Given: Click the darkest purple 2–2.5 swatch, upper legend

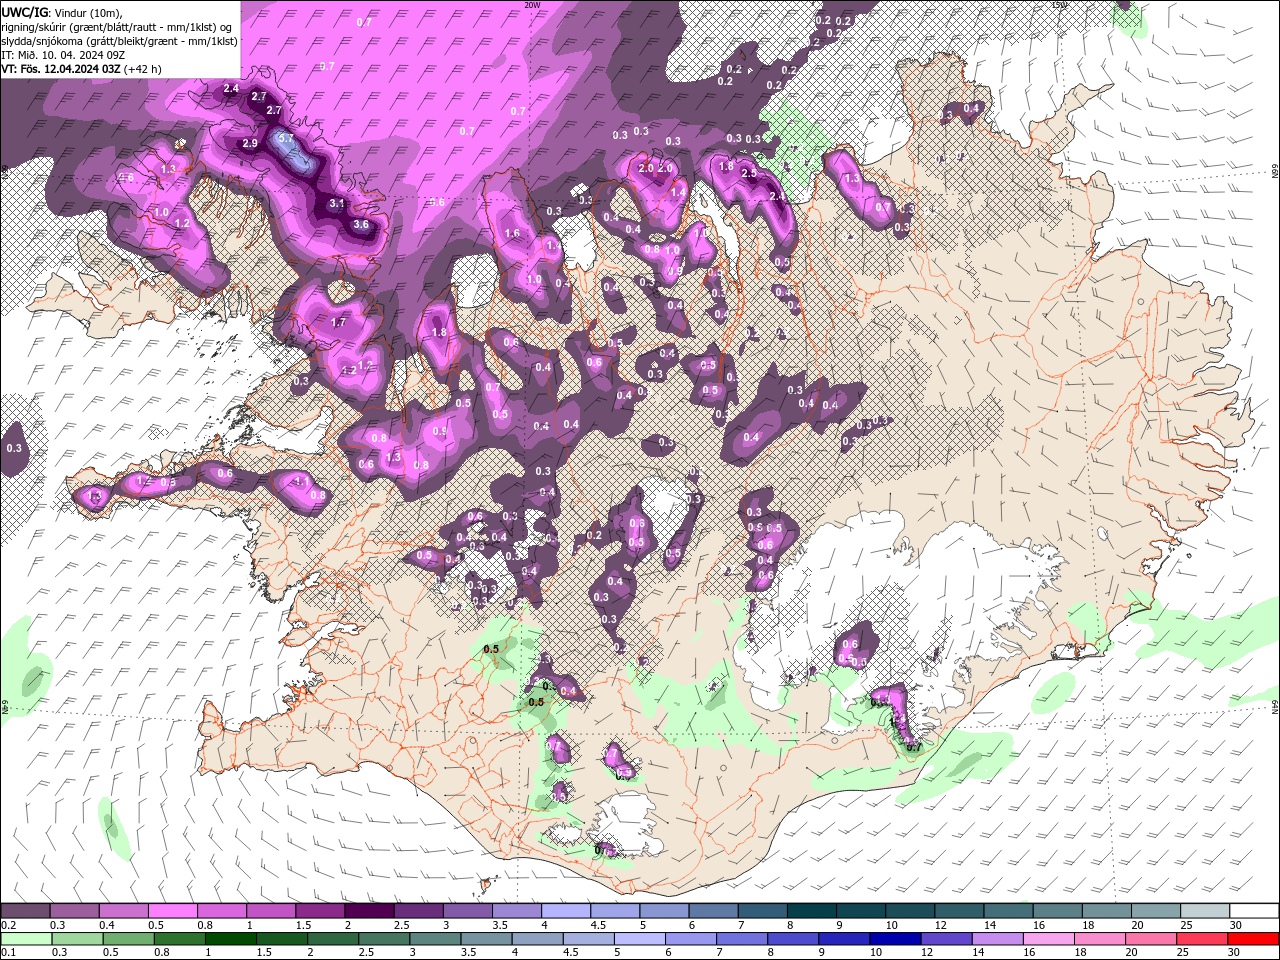Looking at the screenshot, I should (x=369, y=911).
